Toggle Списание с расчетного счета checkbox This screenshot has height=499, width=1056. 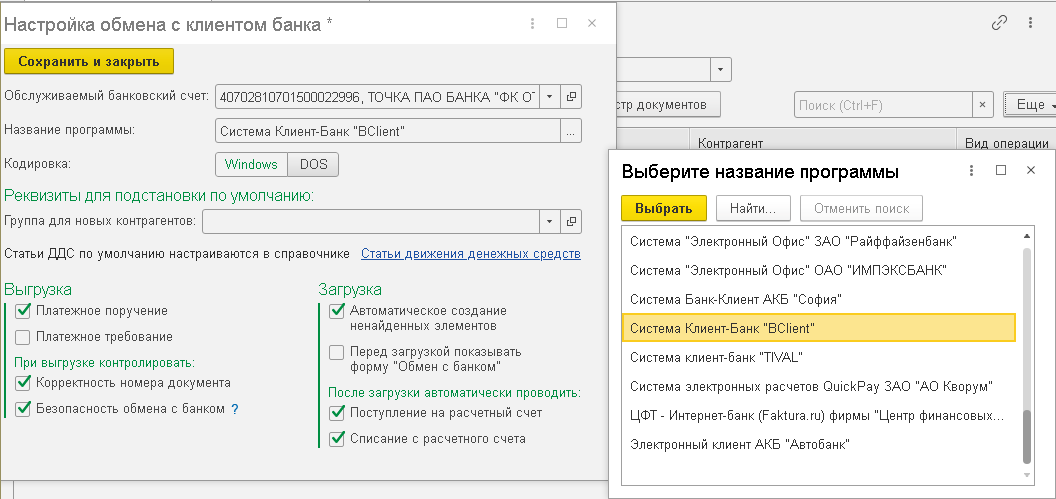point(338,438)
